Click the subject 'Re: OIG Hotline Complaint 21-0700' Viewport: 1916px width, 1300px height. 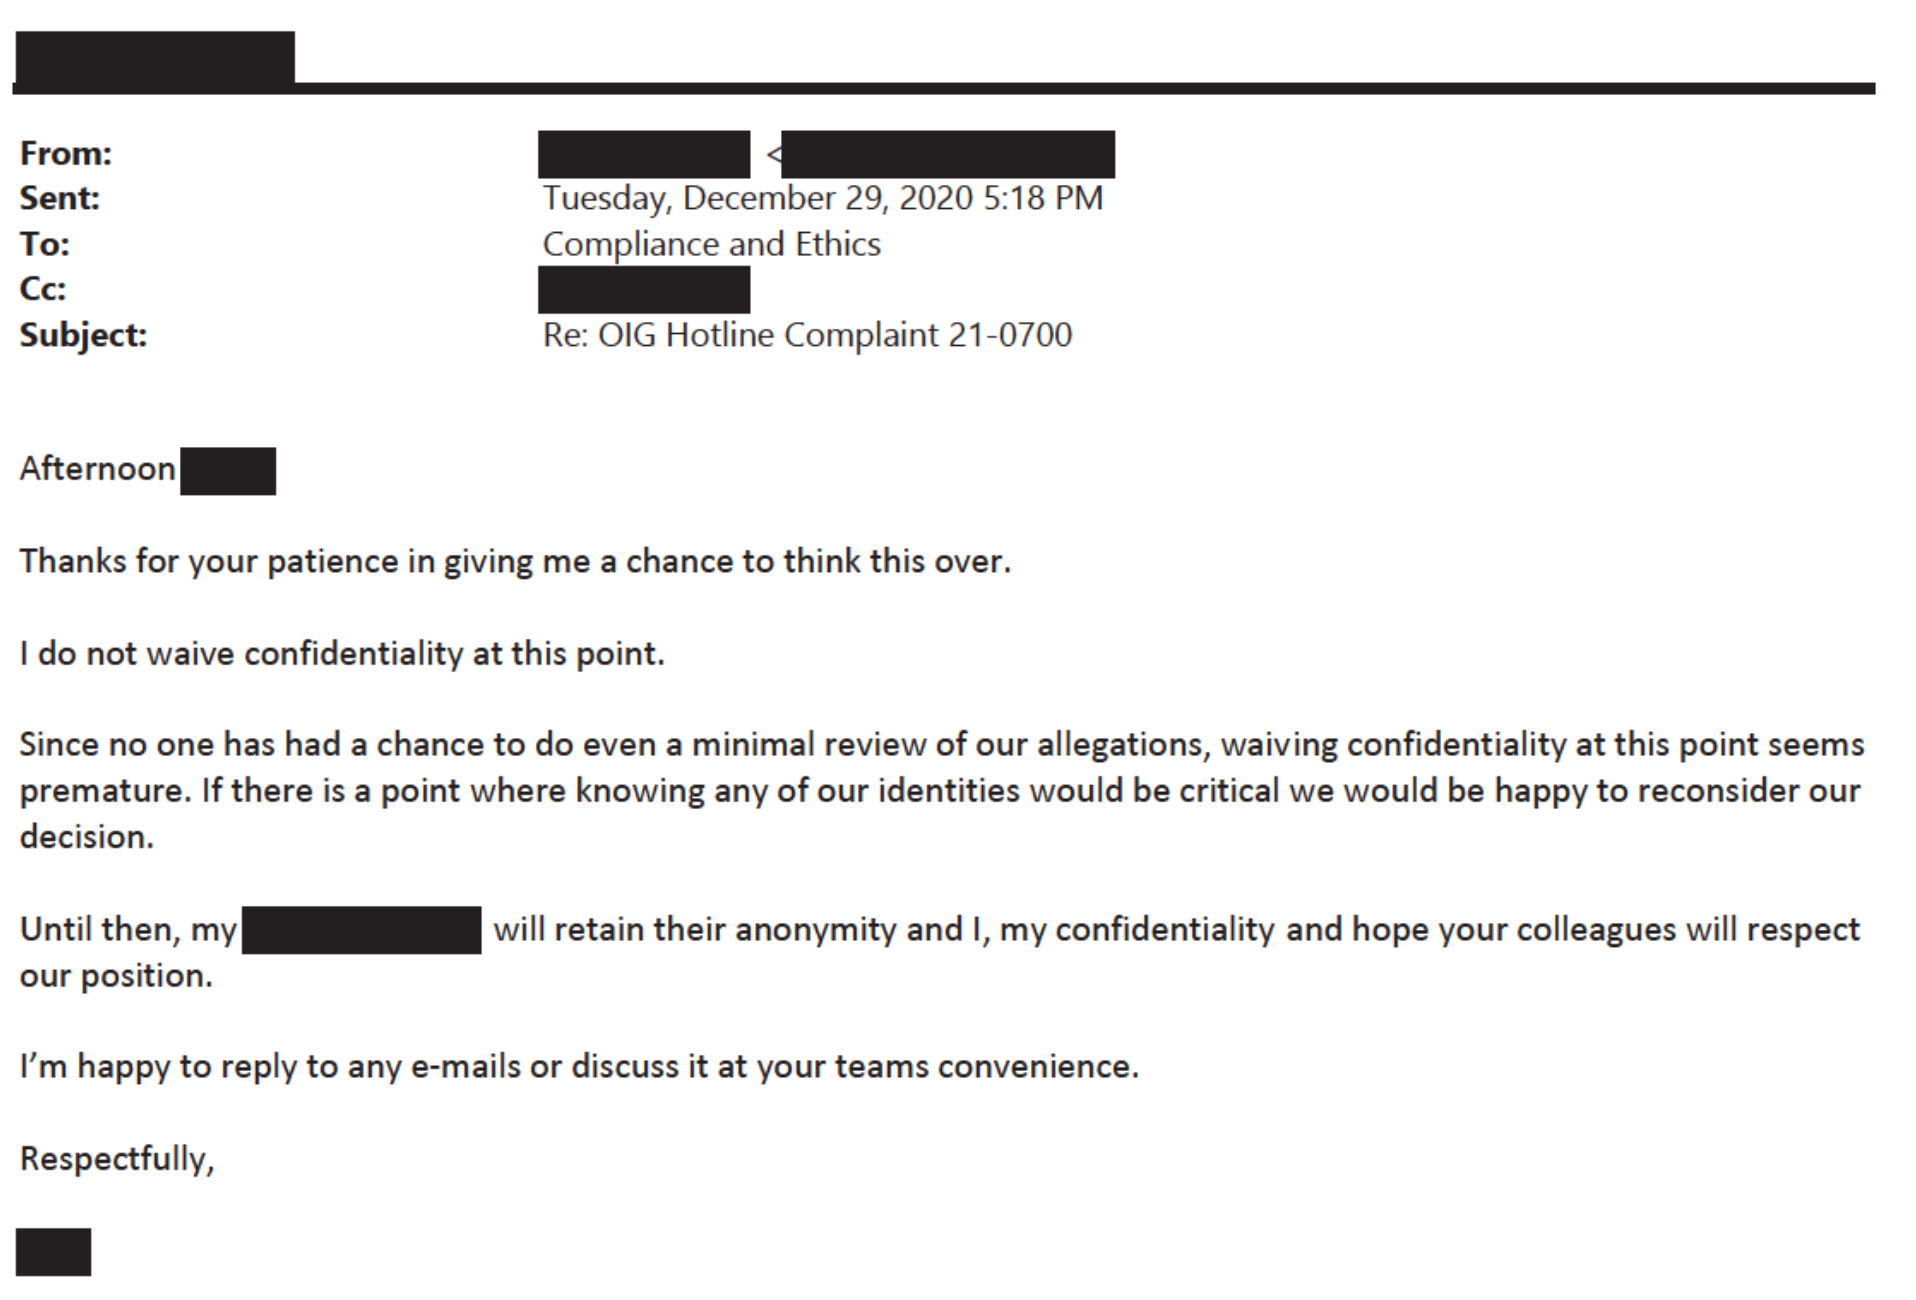(808, 335)
